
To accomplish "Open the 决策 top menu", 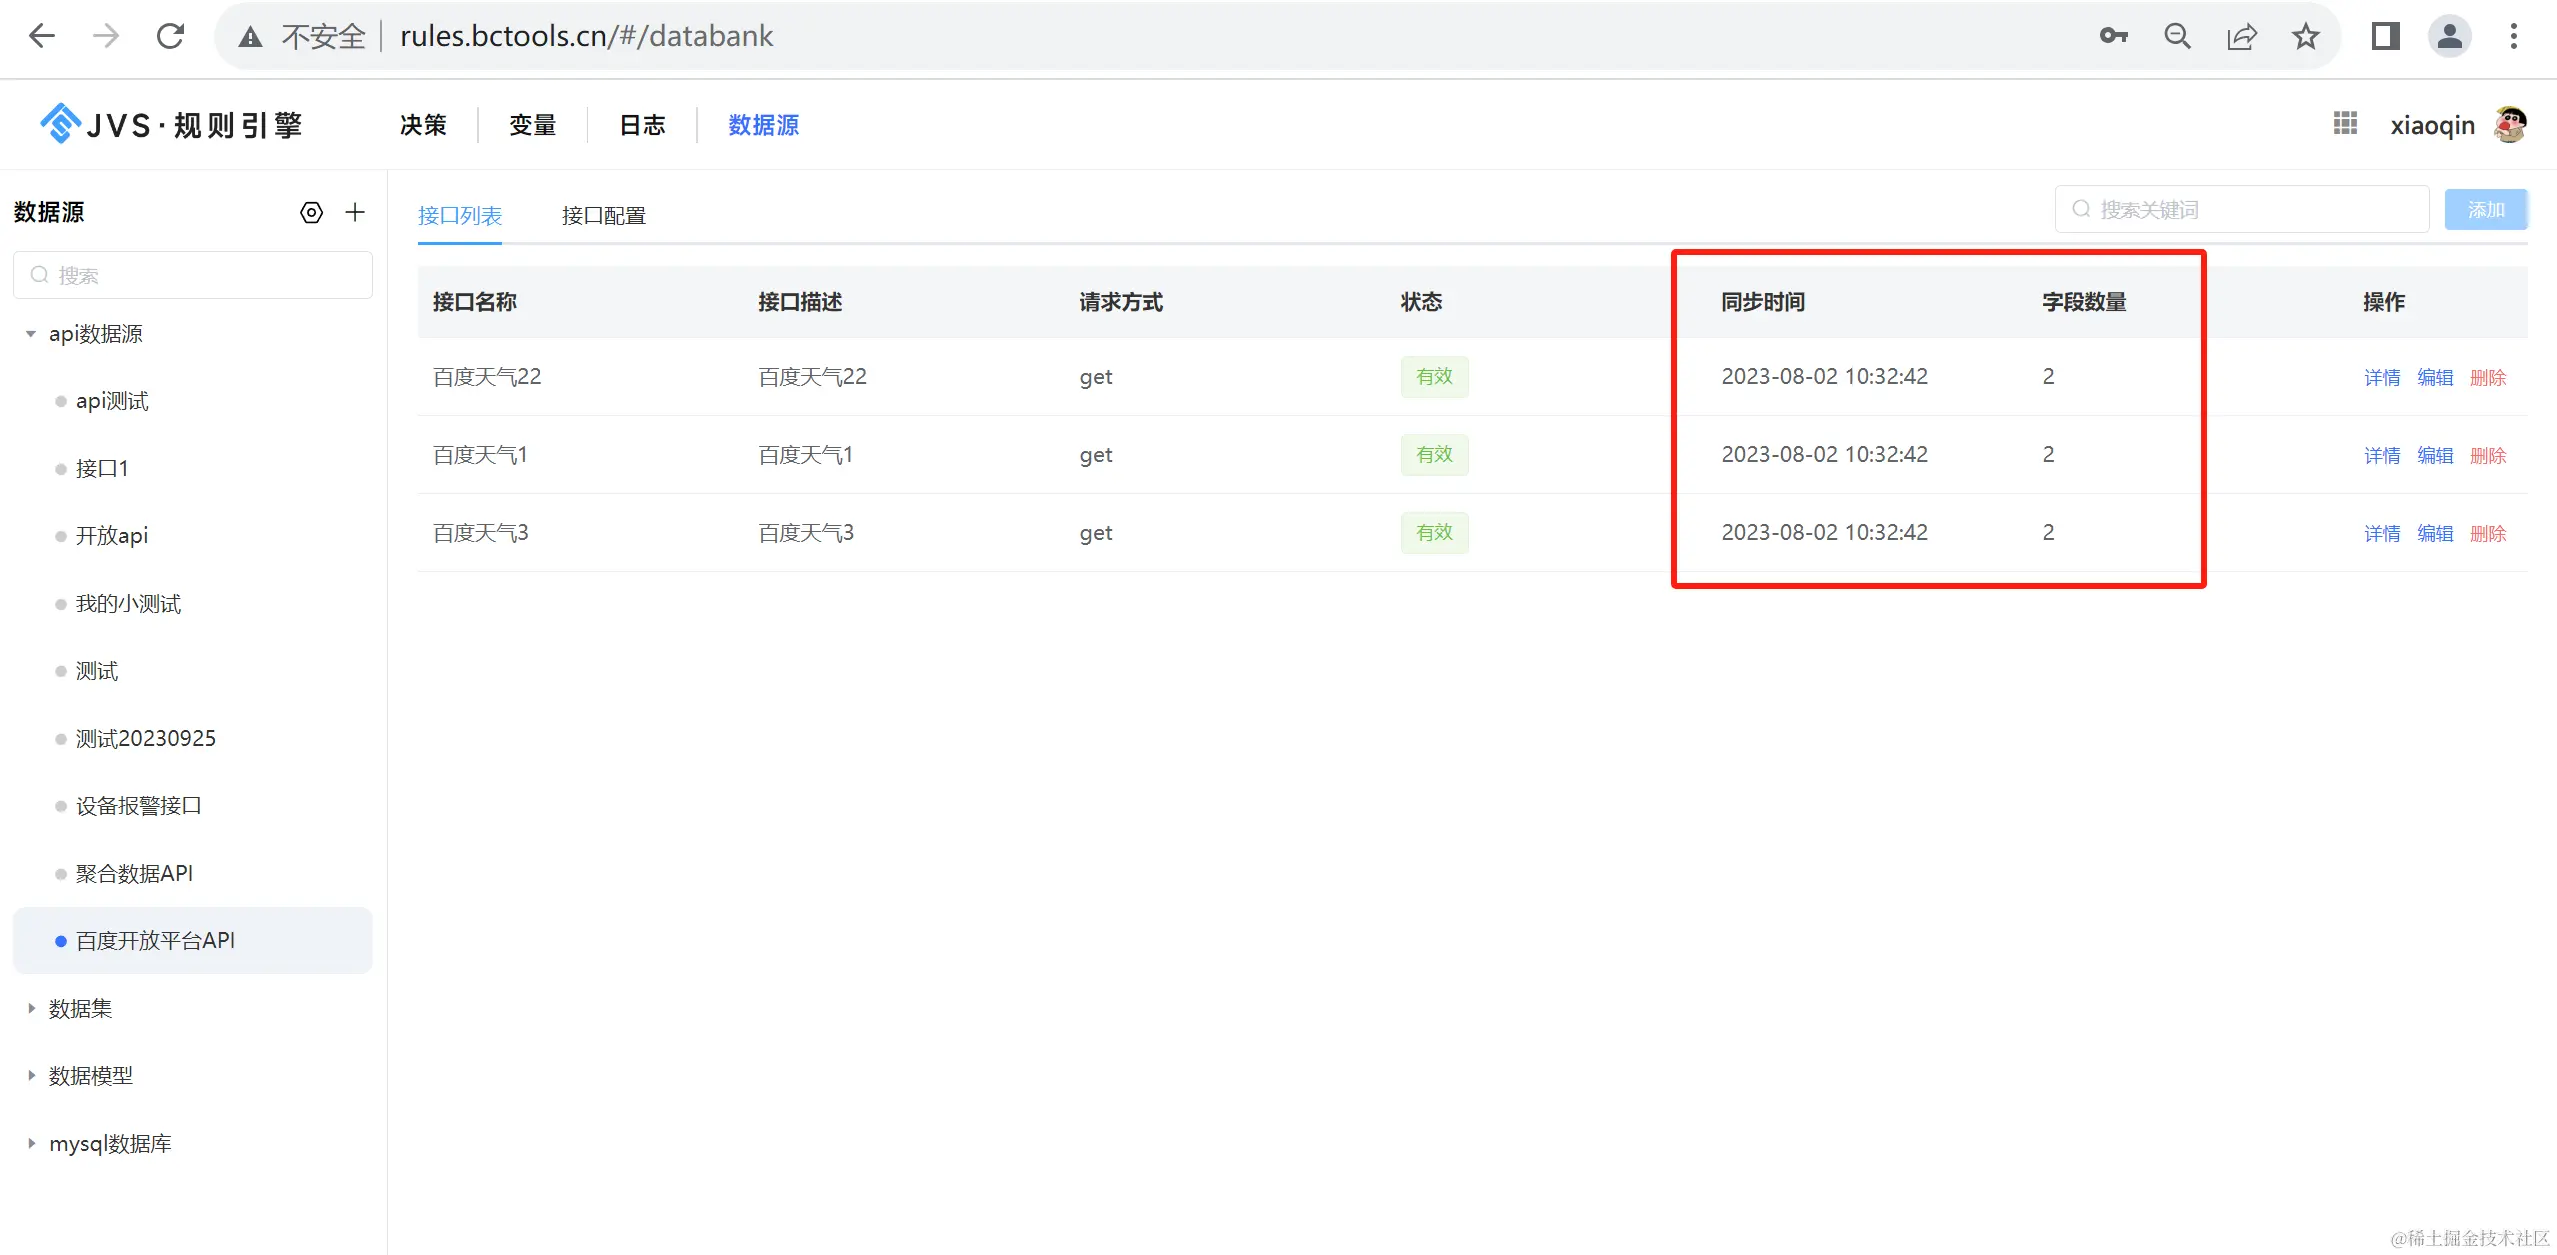I will pyautogui.click(x=423, y=125).
